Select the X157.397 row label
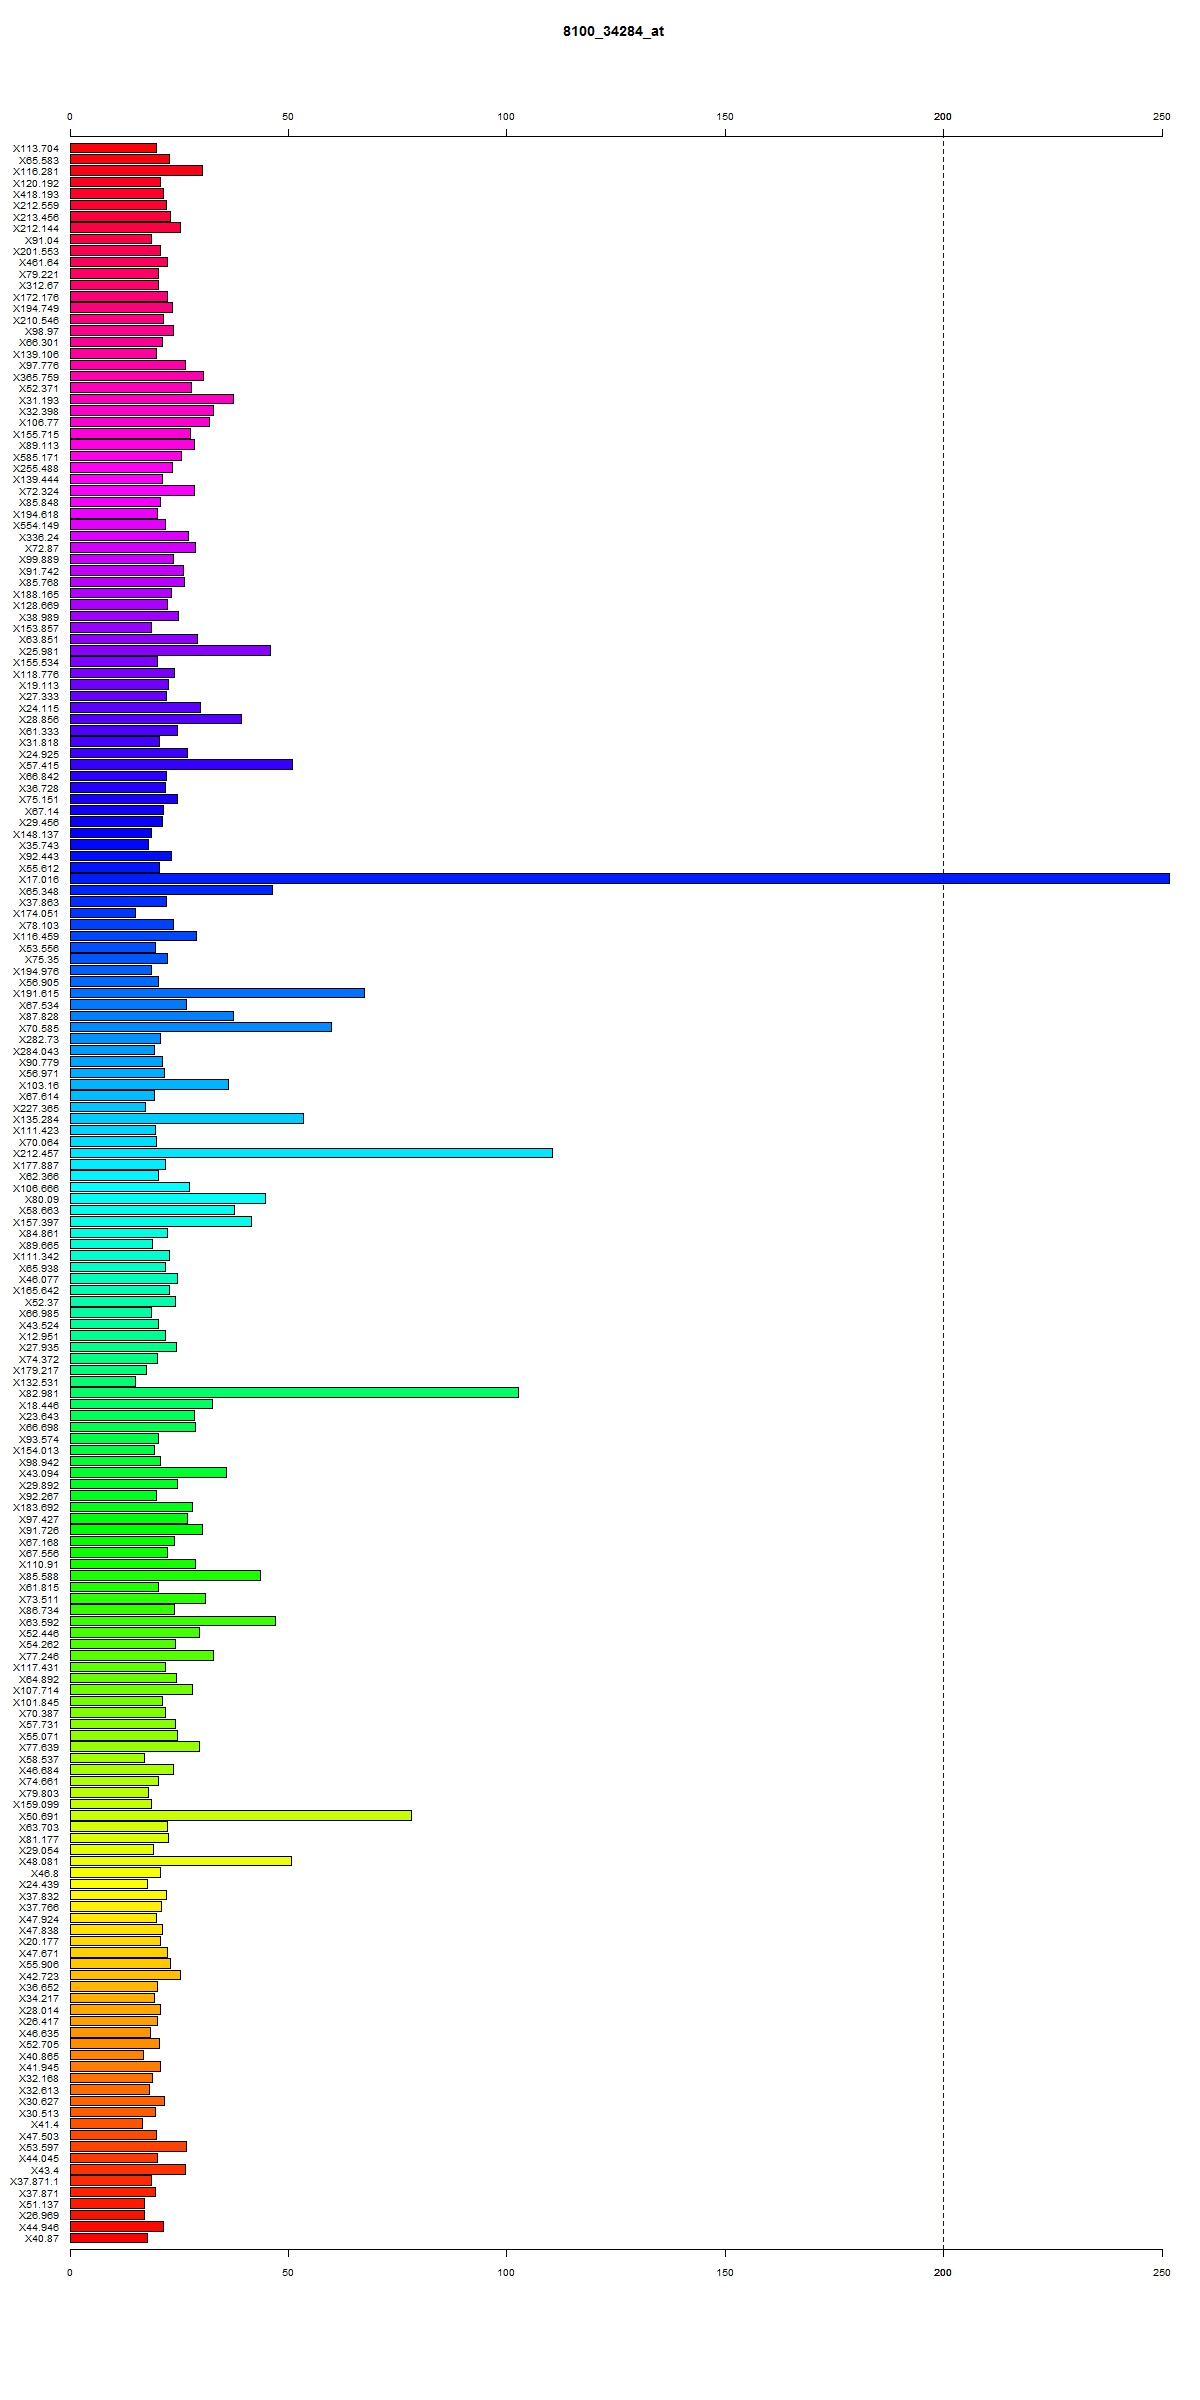The width and height of the screenshot is (1200, 2400). point(36,1223)
